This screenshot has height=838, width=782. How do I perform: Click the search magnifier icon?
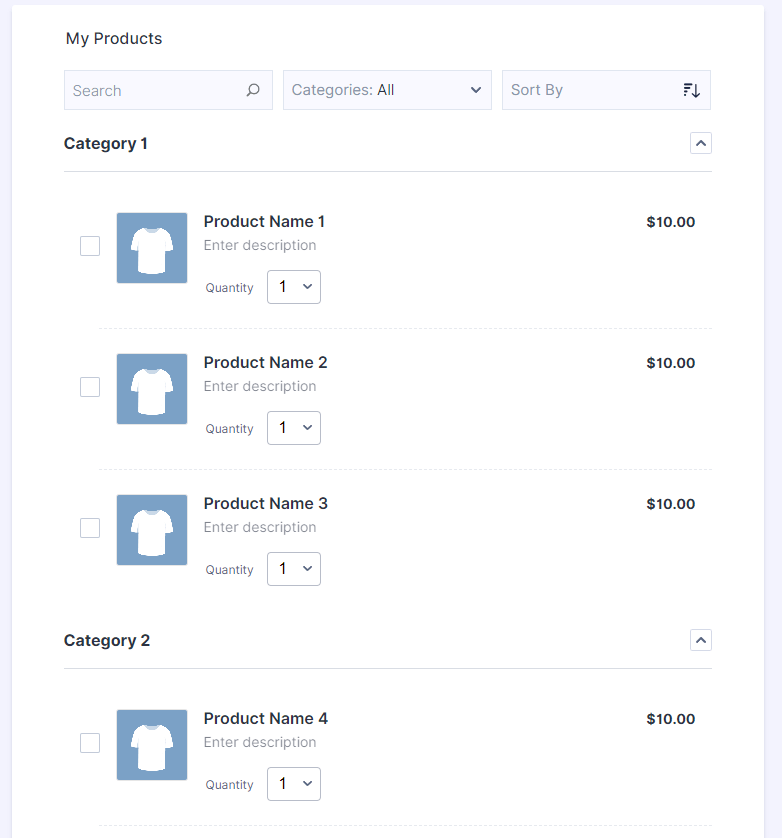click(253, 90)
